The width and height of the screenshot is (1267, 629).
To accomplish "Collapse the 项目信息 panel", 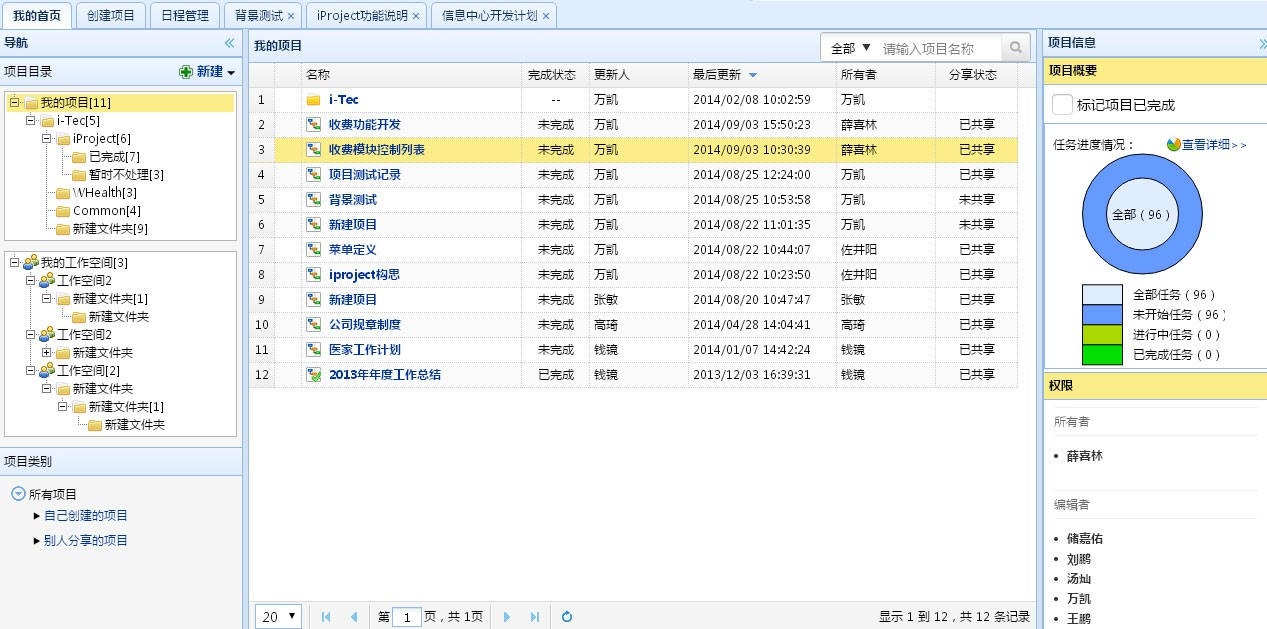I will (x=1262, y=43).
